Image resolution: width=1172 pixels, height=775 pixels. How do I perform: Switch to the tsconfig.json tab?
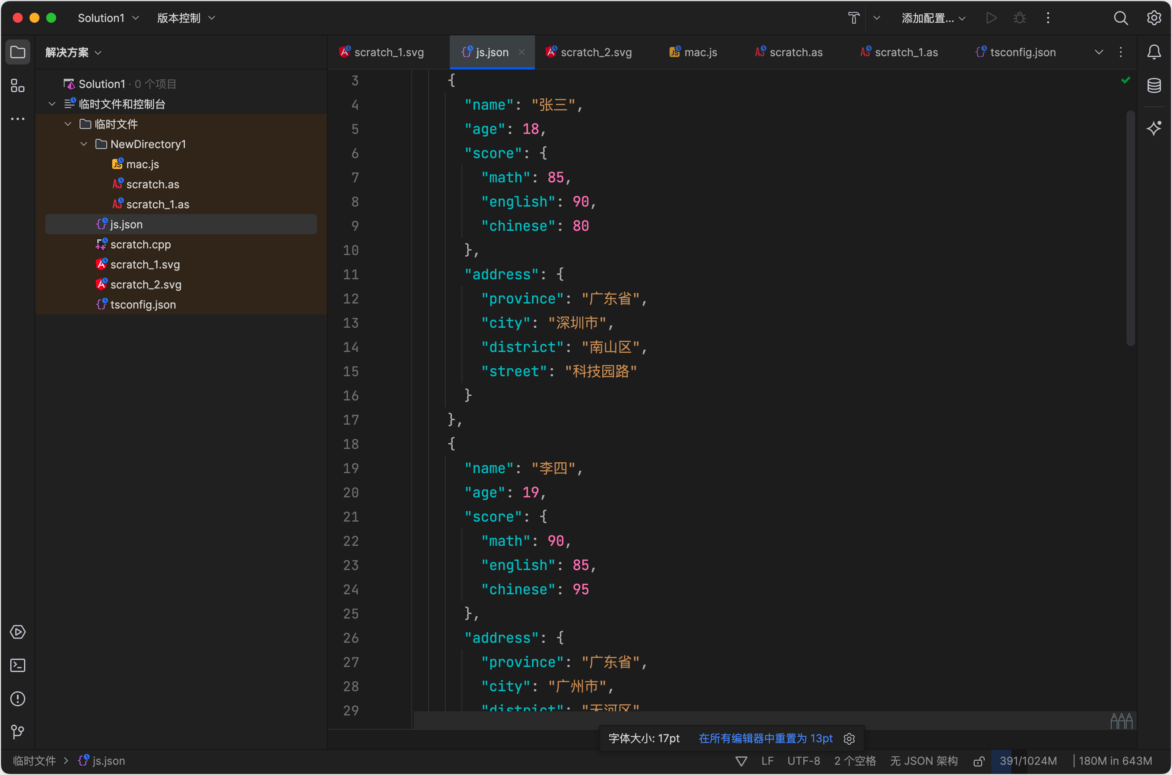(1016, 52)
